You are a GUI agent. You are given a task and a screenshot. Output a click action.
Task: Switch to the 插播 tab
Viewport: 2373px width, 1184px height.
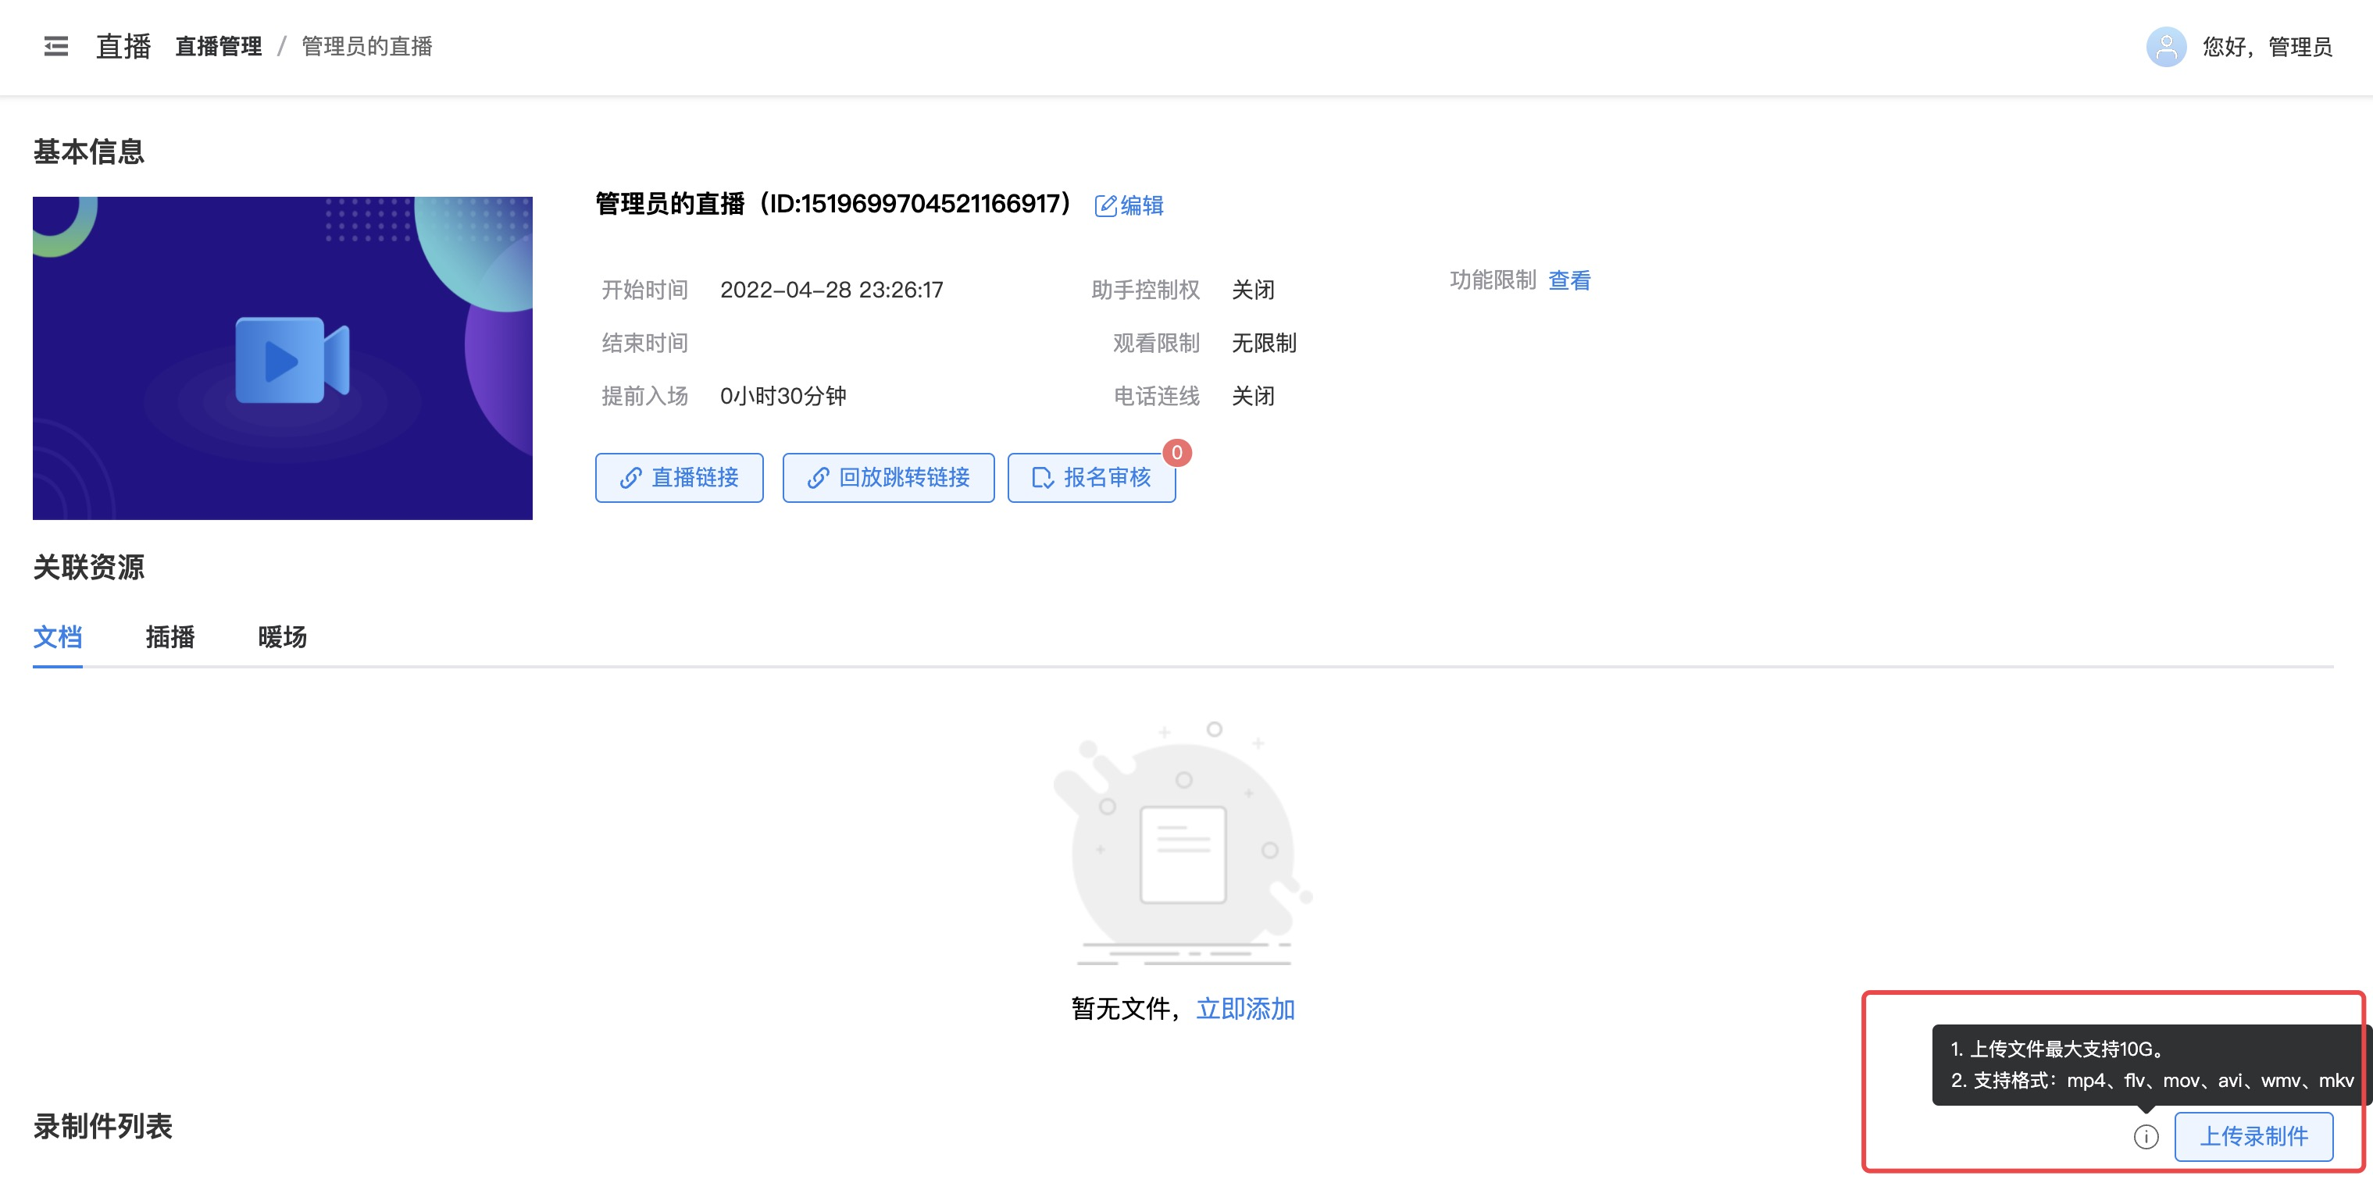click(170, 637)
